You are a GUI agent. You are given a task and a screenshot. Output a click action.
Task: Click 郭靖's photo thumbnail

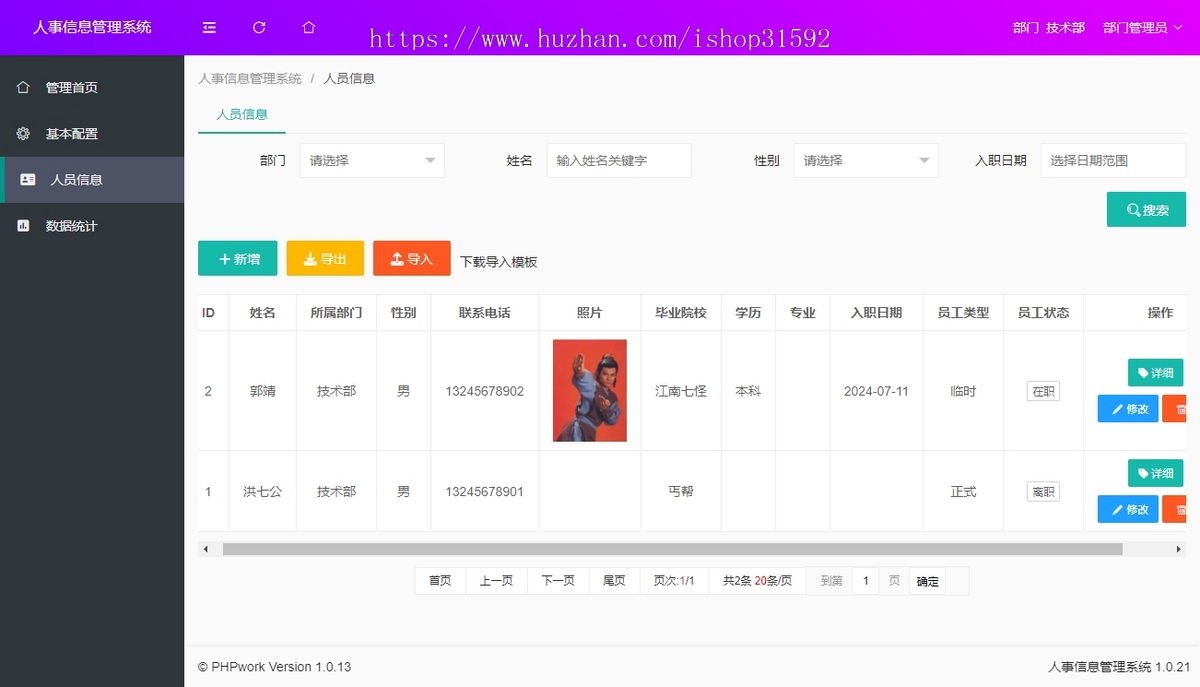point(590,391)
